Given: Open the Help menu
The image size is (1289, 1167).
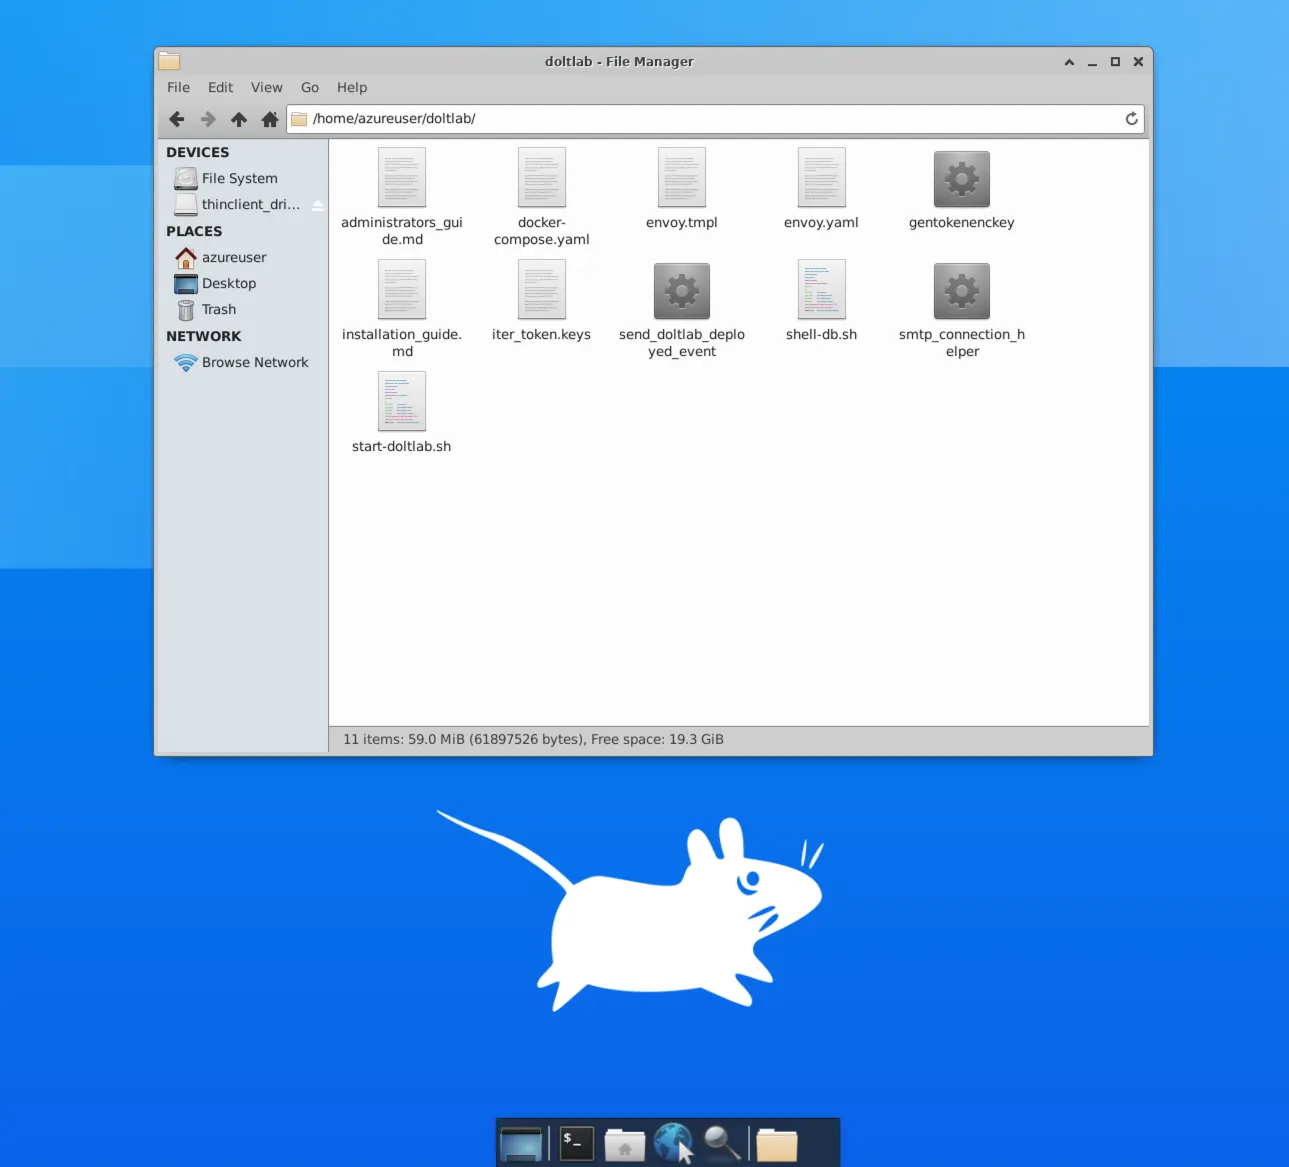Looking at the screenshot, I should click(x=351, y=88).
